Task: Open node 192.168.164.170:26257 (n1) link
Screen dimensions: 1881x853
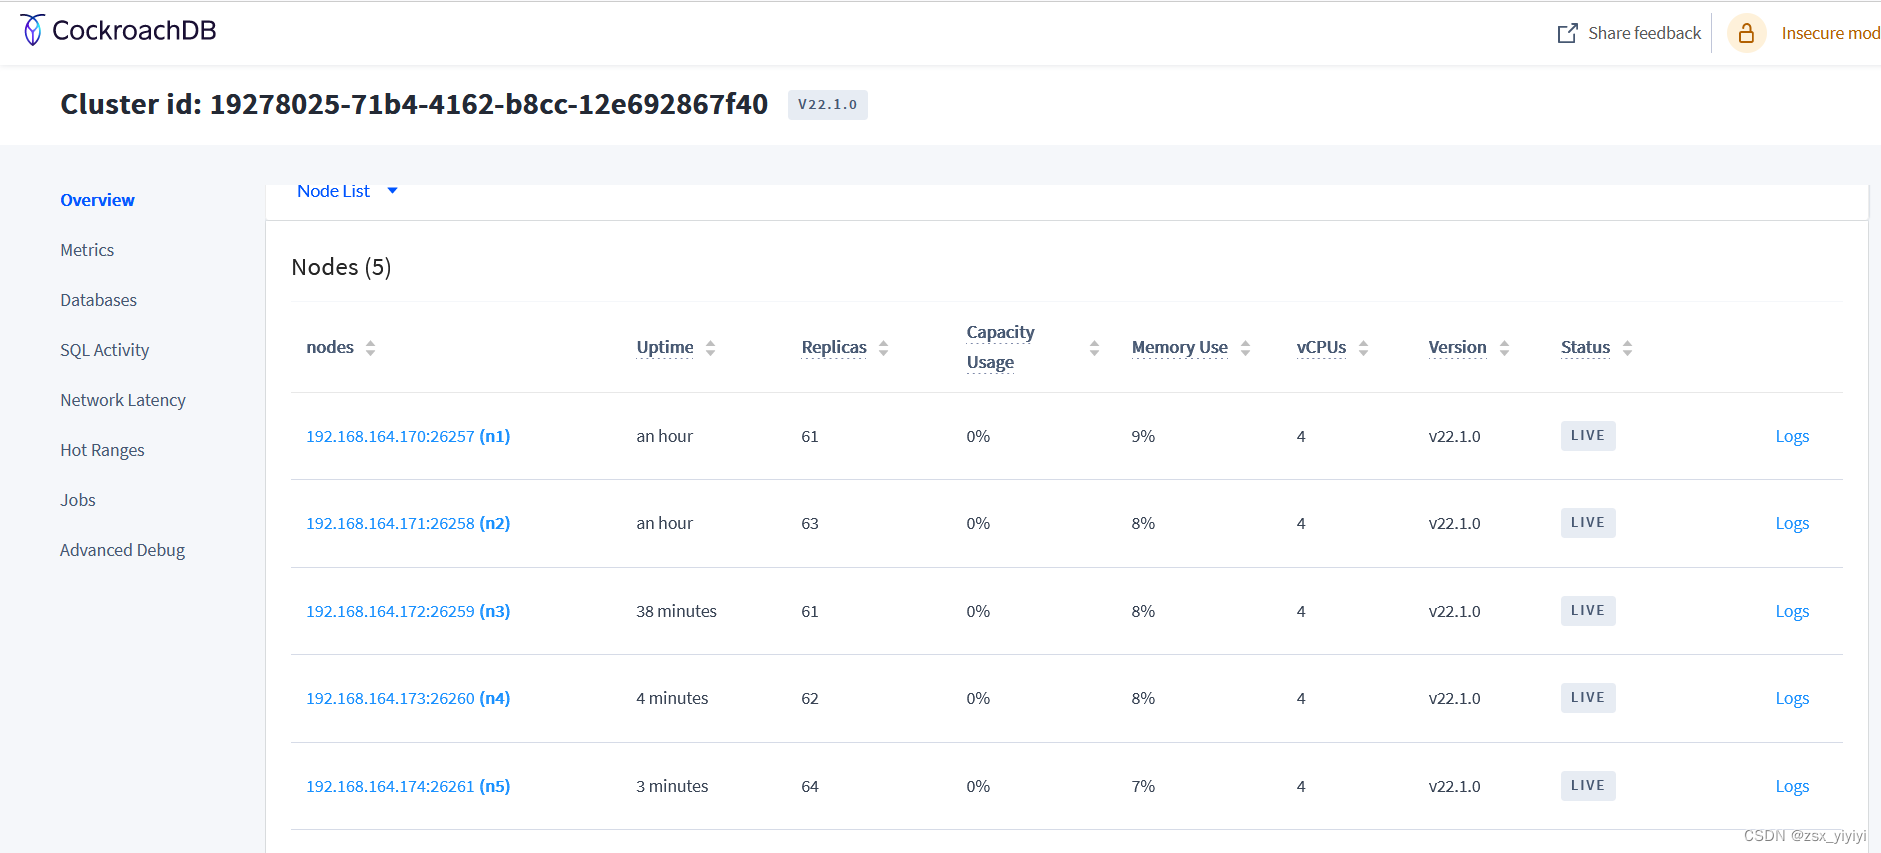Action: point(408,436)
